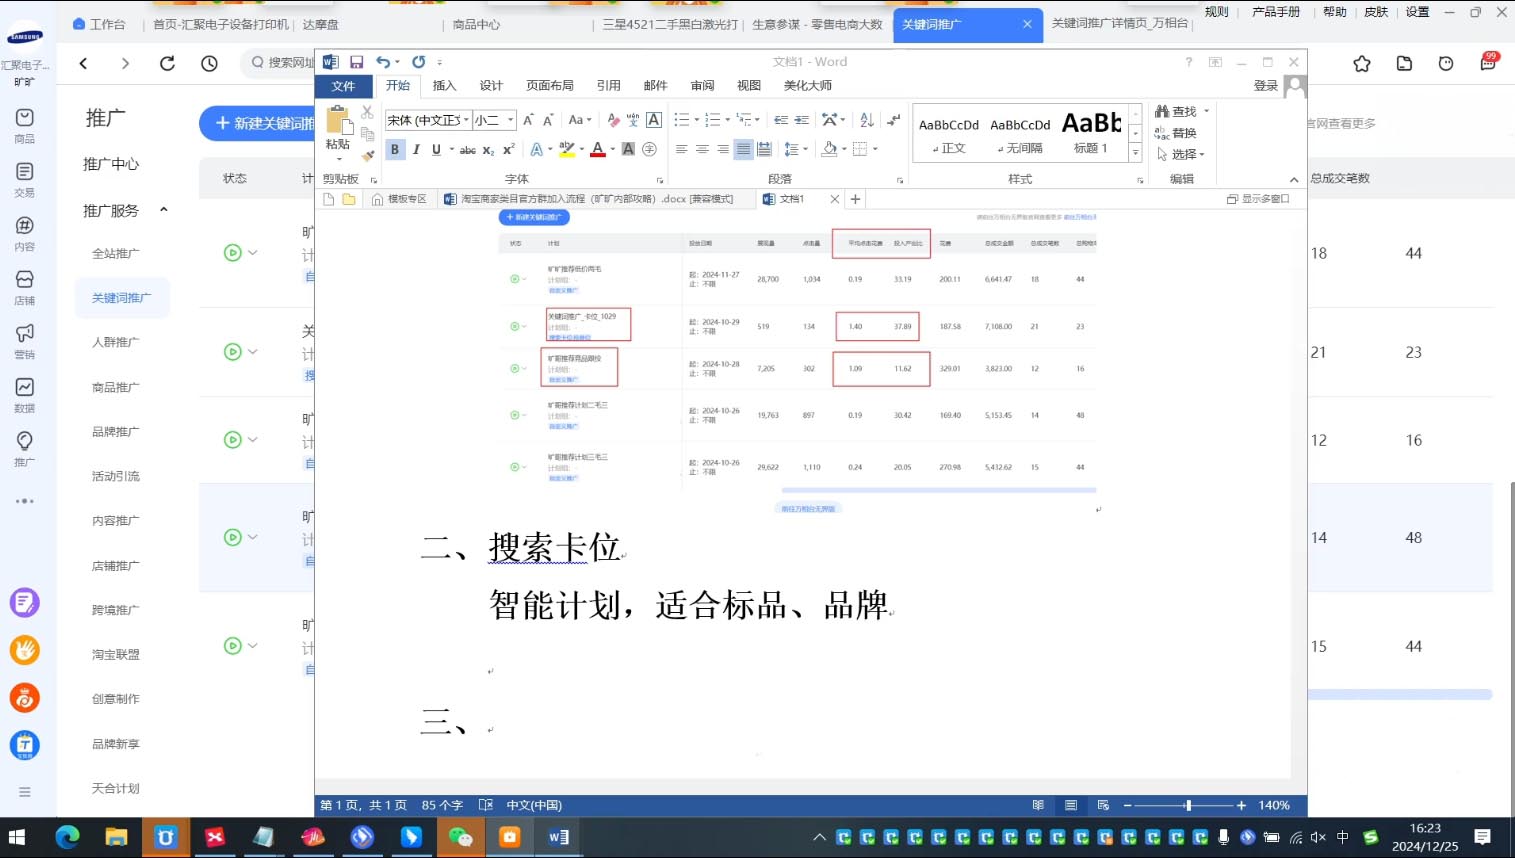The width and height of the screenshot is (1515, 858).
Task: Apply the Heading 1 style
Action: tap(1092, 131)
